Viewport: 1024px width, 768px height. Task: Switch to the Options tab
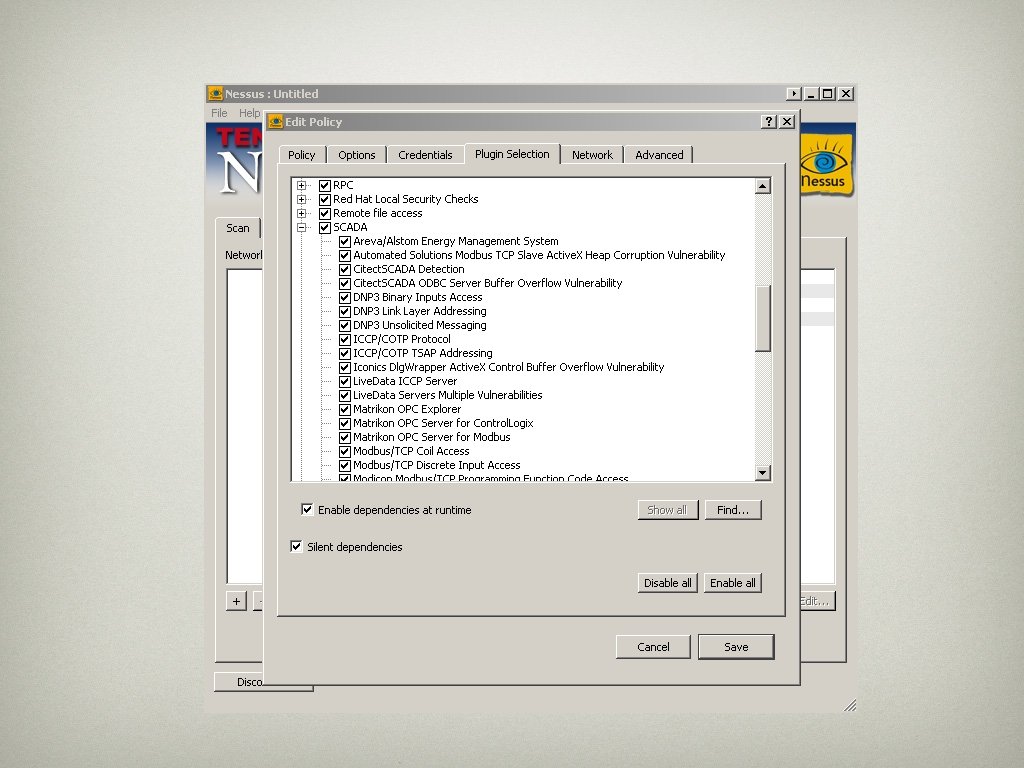point(357,155)
